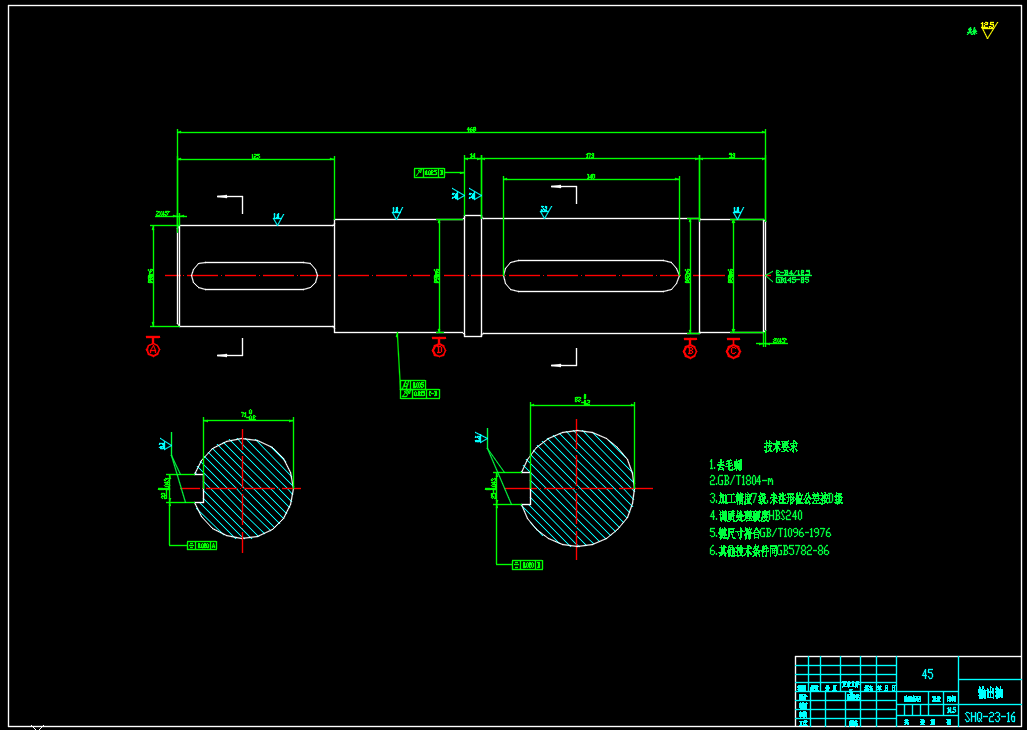Viewport: 1027px width, 730px height.
Task: Click note line 5 referencing GB/T1096-1976
Action: pyautogui.click(x=769, y=533)
